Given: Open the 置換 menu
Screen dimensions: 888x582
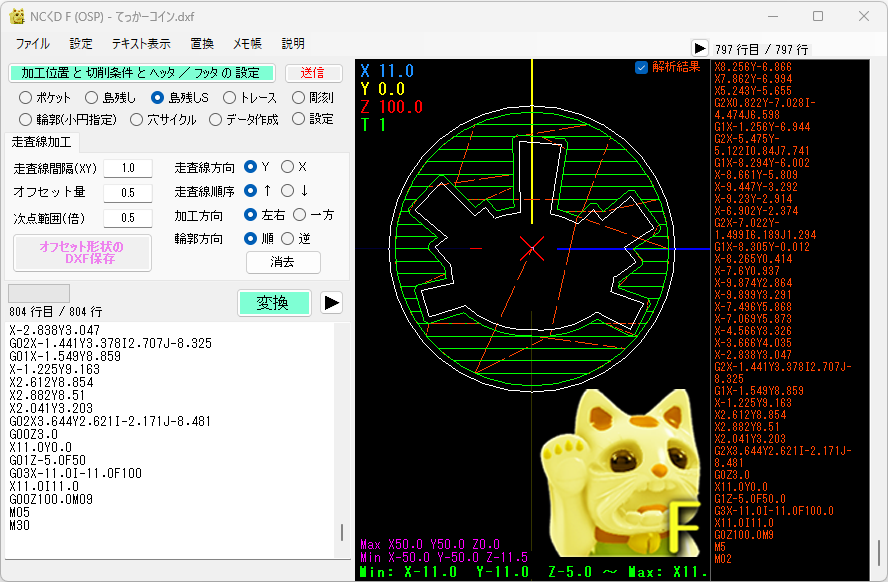Looking at the screenshot, I should point(202,44).
